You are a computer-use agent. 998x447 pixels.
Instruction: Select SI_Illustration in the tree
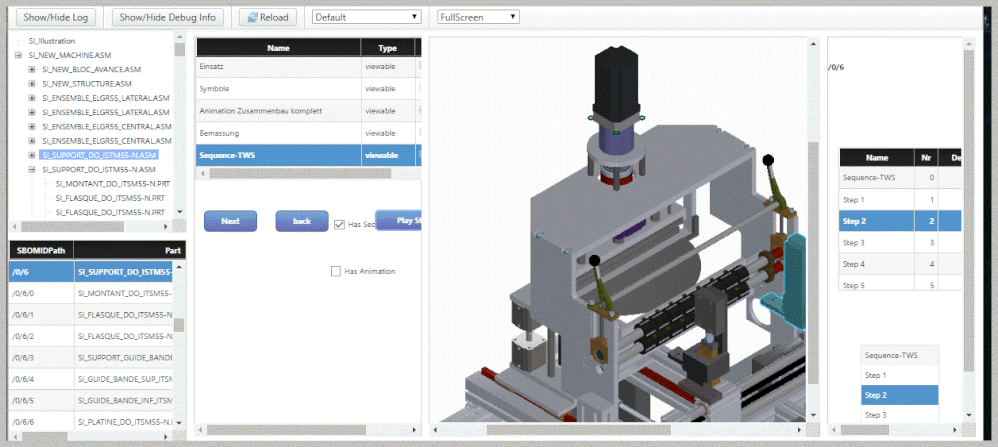(52, 41)
